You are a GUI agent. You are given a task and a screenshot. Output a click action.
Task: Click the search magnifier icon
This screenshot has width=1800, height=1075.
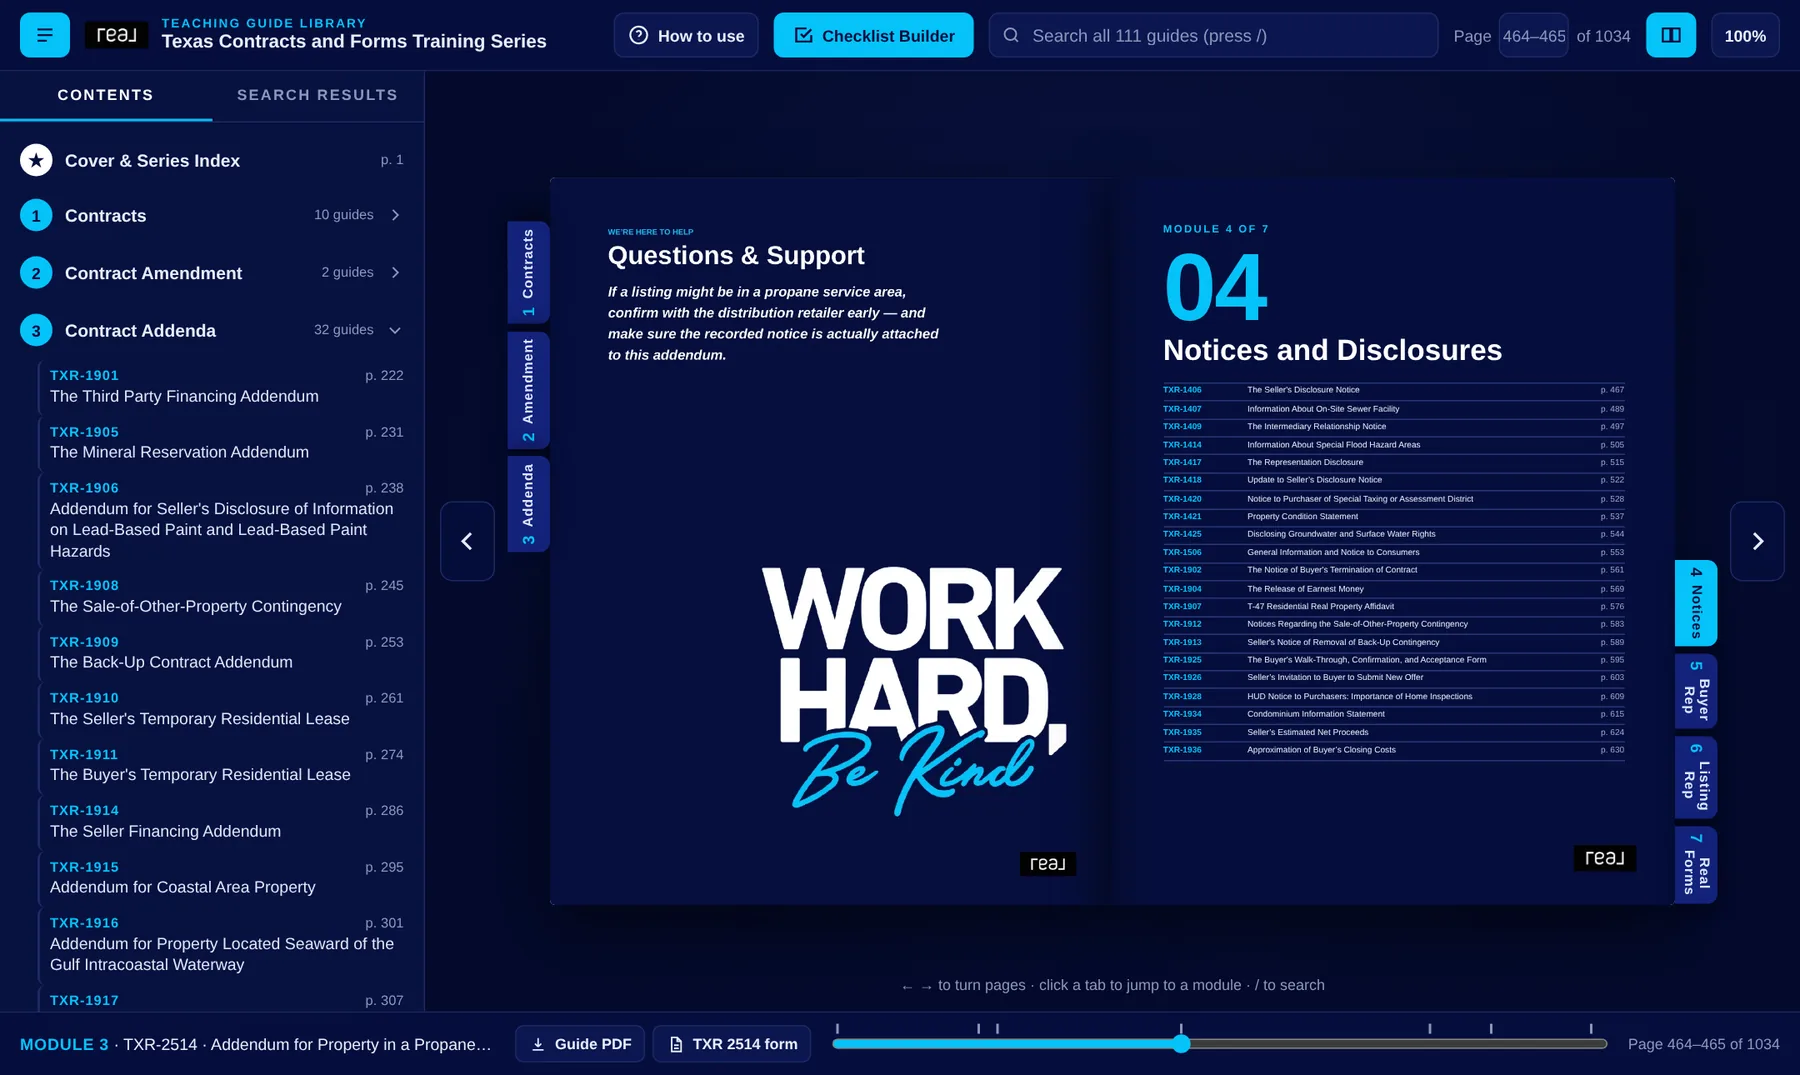coord(1011,35)
